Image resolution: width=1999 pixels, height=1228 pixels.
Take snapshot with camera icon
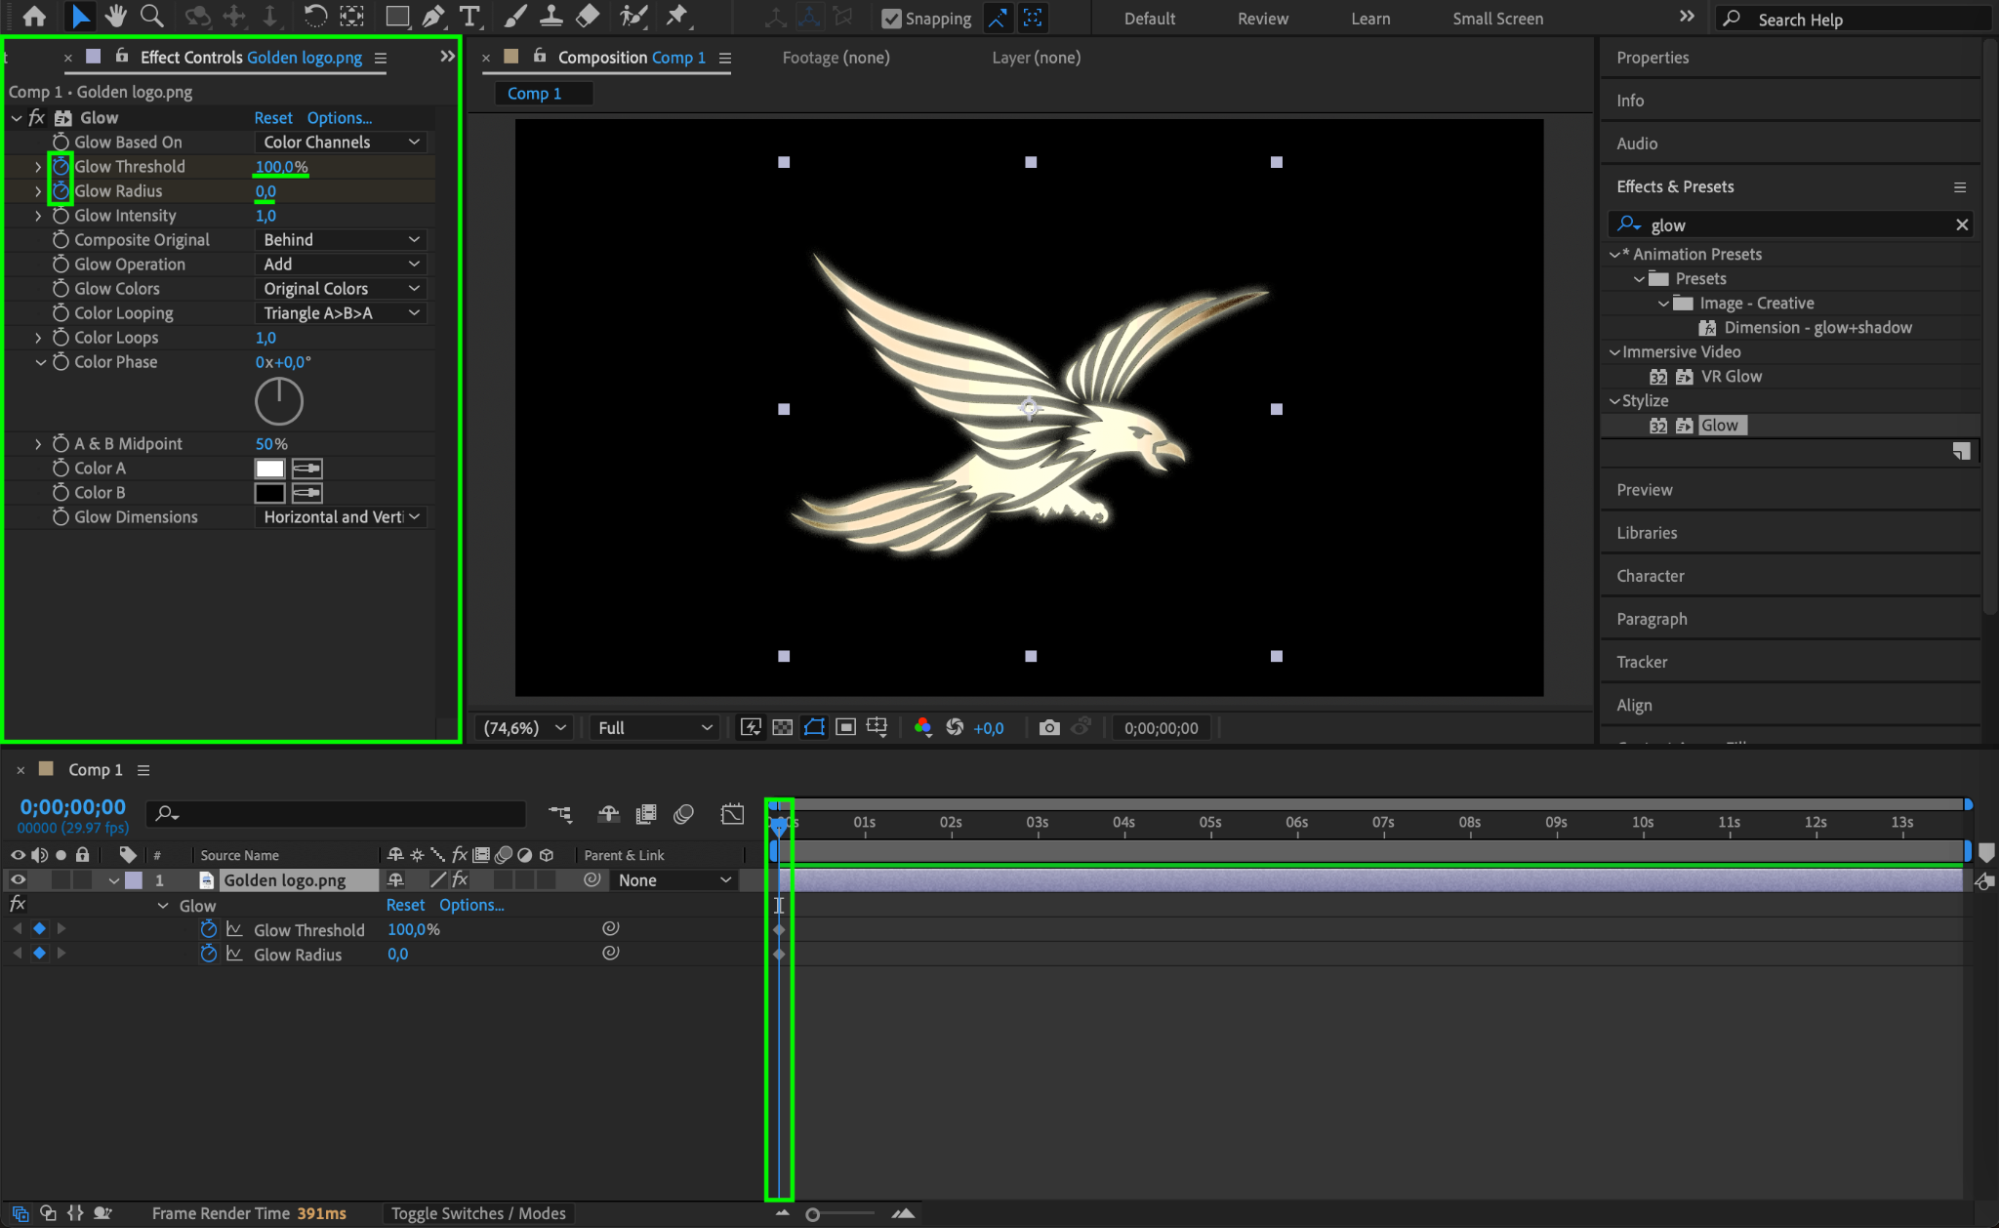pos(1048,727)
